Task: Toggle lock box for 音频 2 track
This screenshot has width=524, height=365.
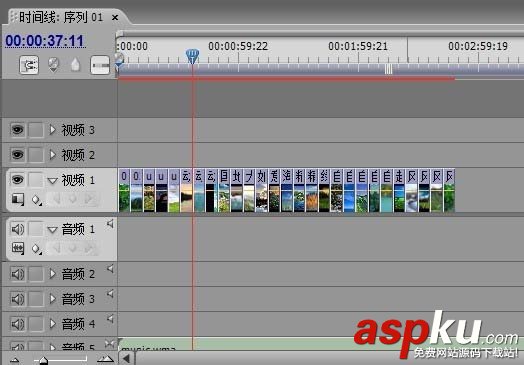Action: [35, 274]
